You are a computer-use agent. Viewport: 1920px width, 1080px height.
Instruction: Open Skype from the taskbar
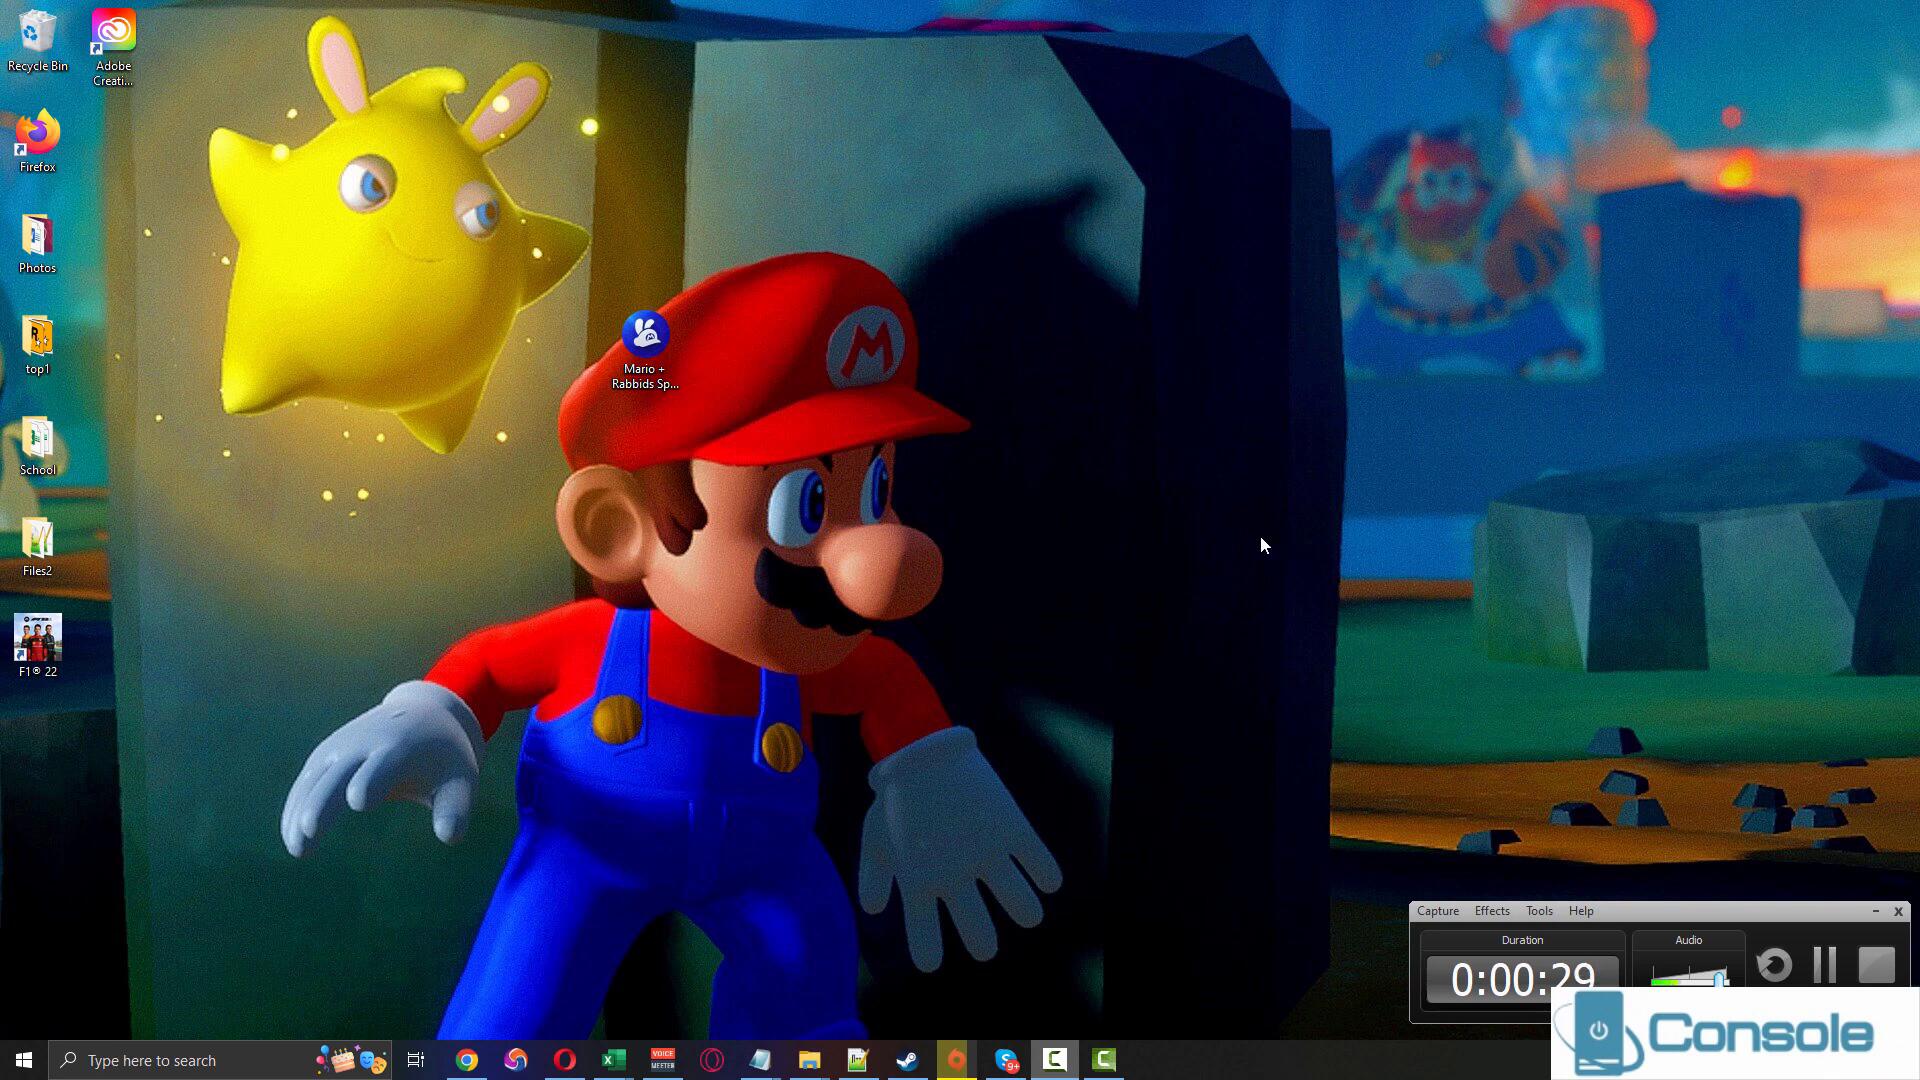coord(1006,1060)
